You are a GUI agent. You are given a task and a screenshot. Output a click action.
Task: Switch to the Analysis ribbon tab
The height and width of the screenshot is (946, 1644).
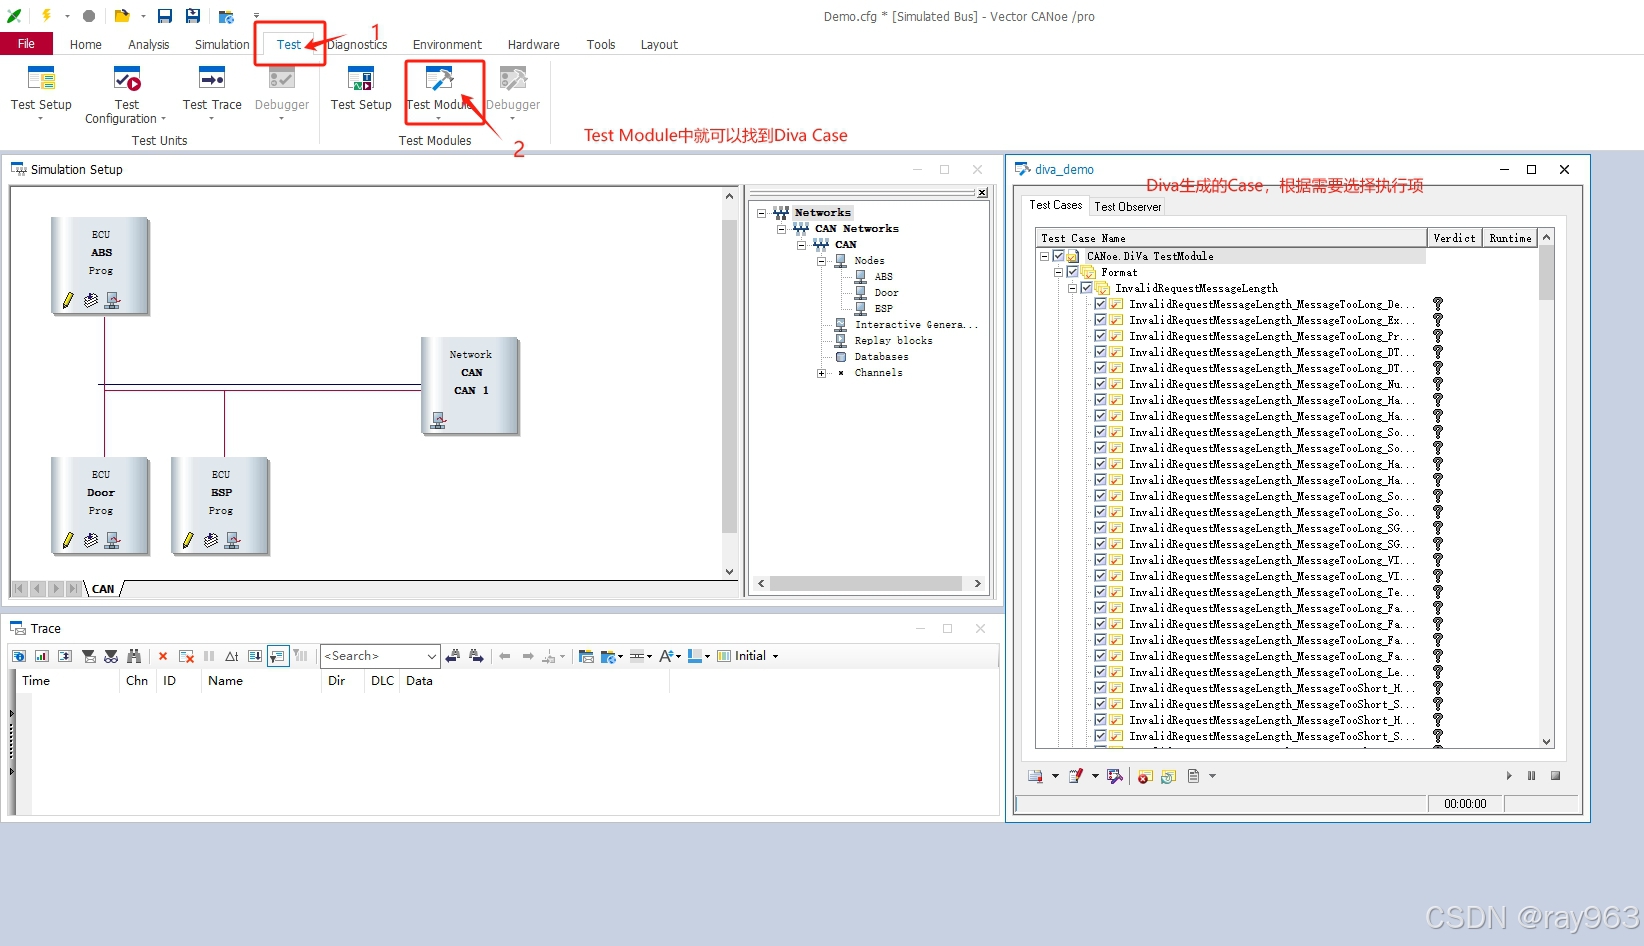[148, 44]
